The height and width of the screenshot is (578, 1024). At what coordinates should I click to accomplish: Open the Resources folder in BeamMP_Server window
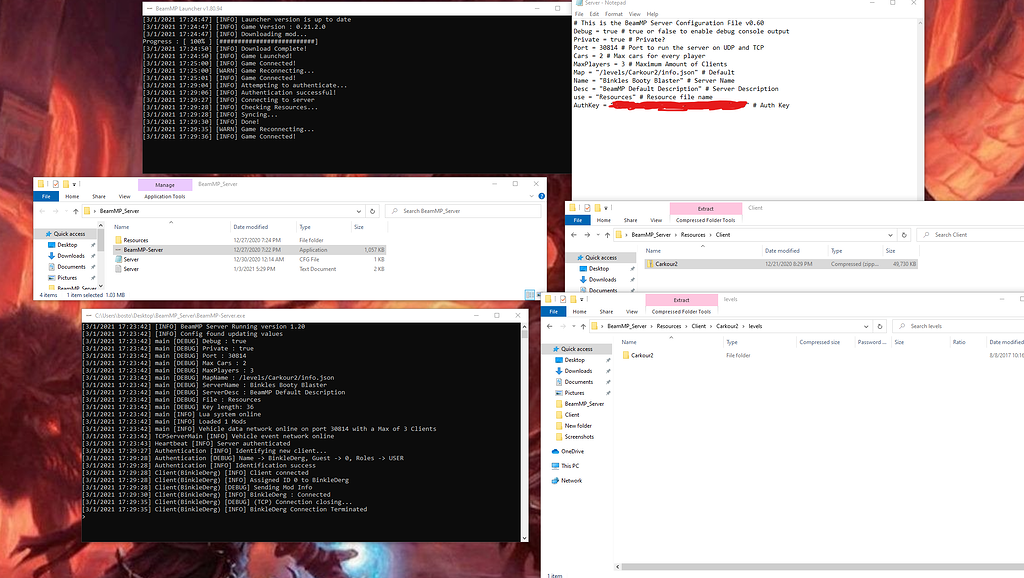[136, 240]
